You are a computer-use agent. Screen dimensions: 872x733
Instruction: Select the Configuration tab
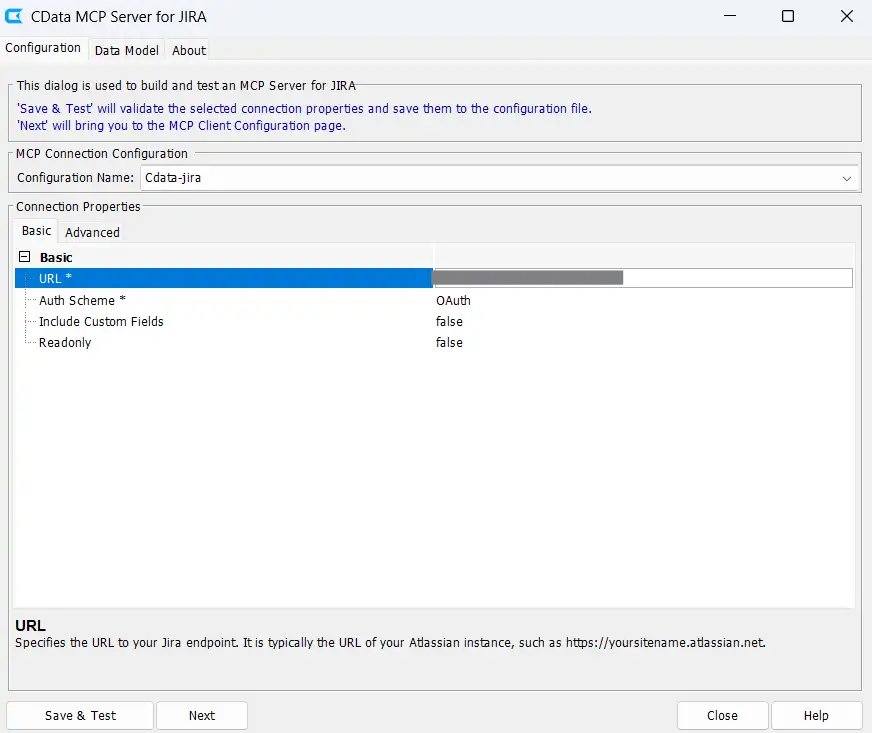pyautogui.click(x=43, y=48)
